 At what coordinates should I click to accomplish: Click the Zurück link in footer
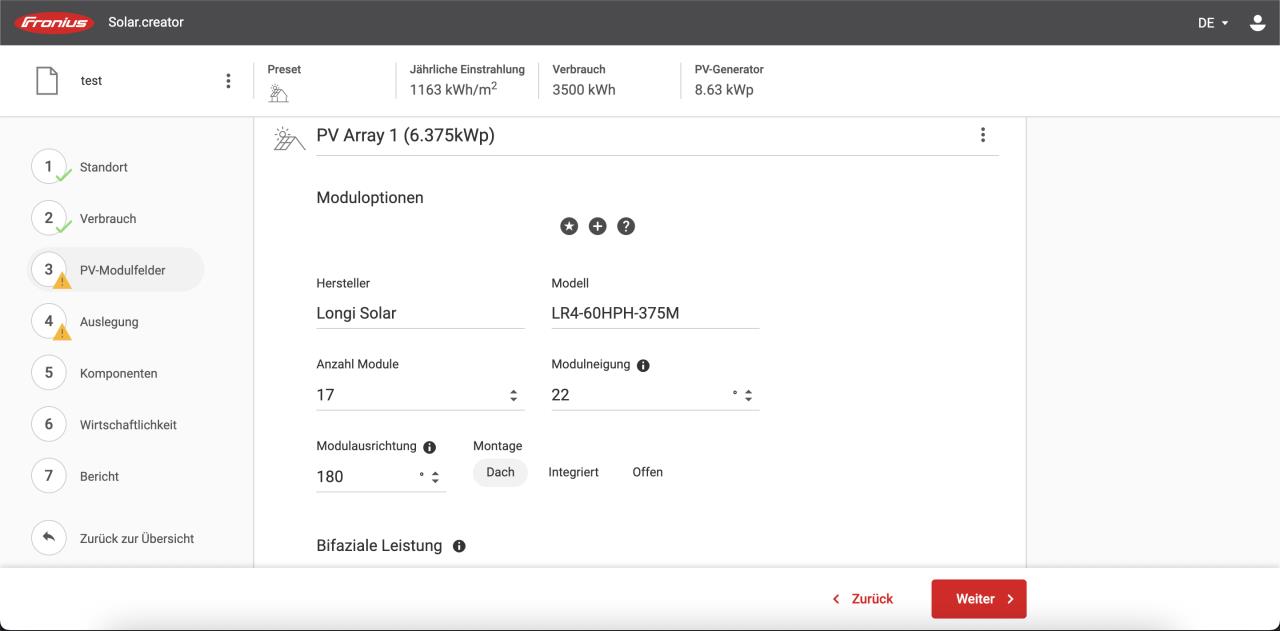coord(863,599)
